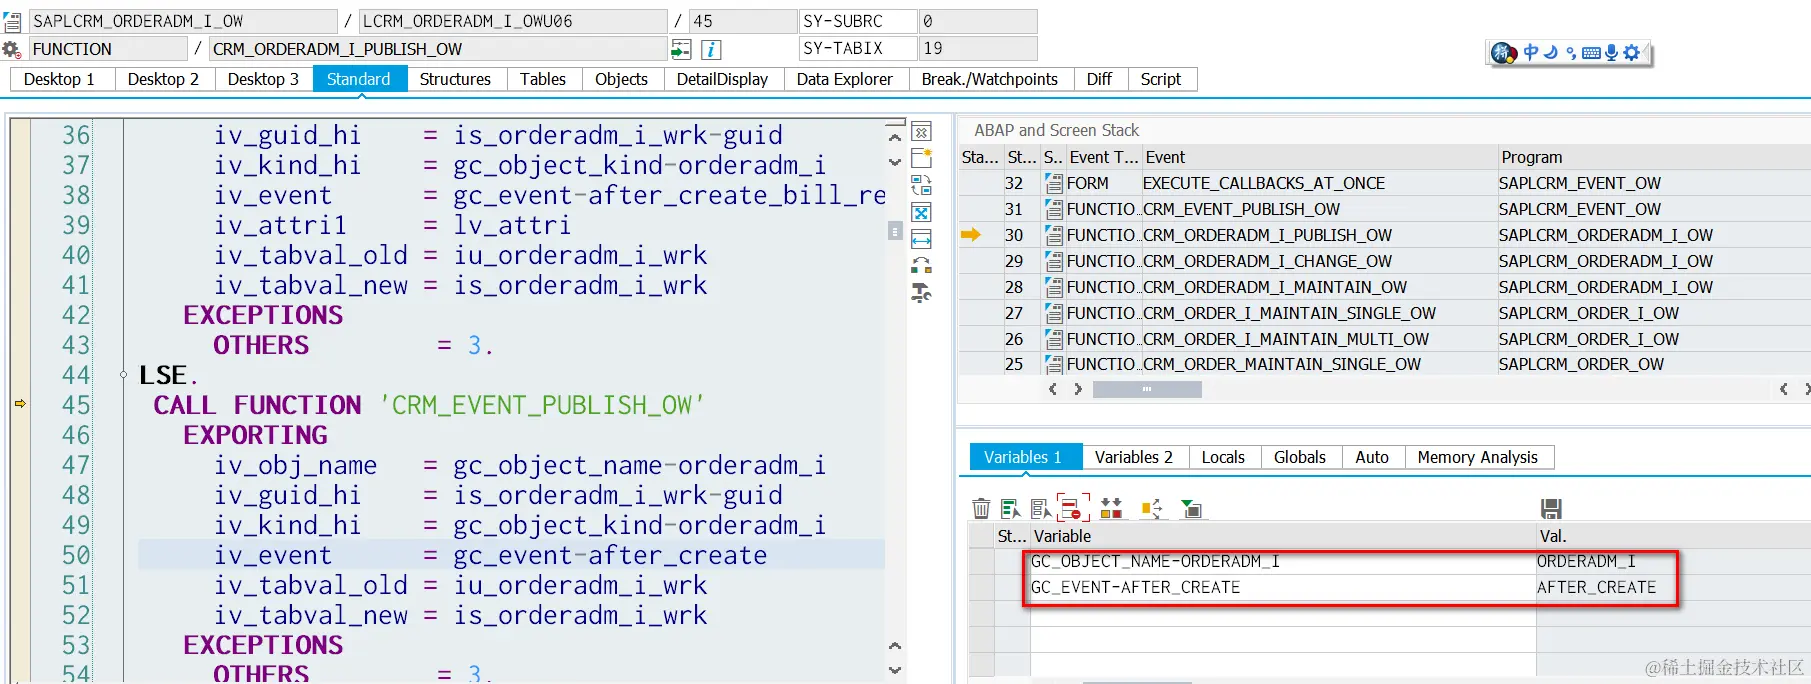Open the Data Explorer tab
This screenshot has width=1811, height=684.
(x=845, y=79)
